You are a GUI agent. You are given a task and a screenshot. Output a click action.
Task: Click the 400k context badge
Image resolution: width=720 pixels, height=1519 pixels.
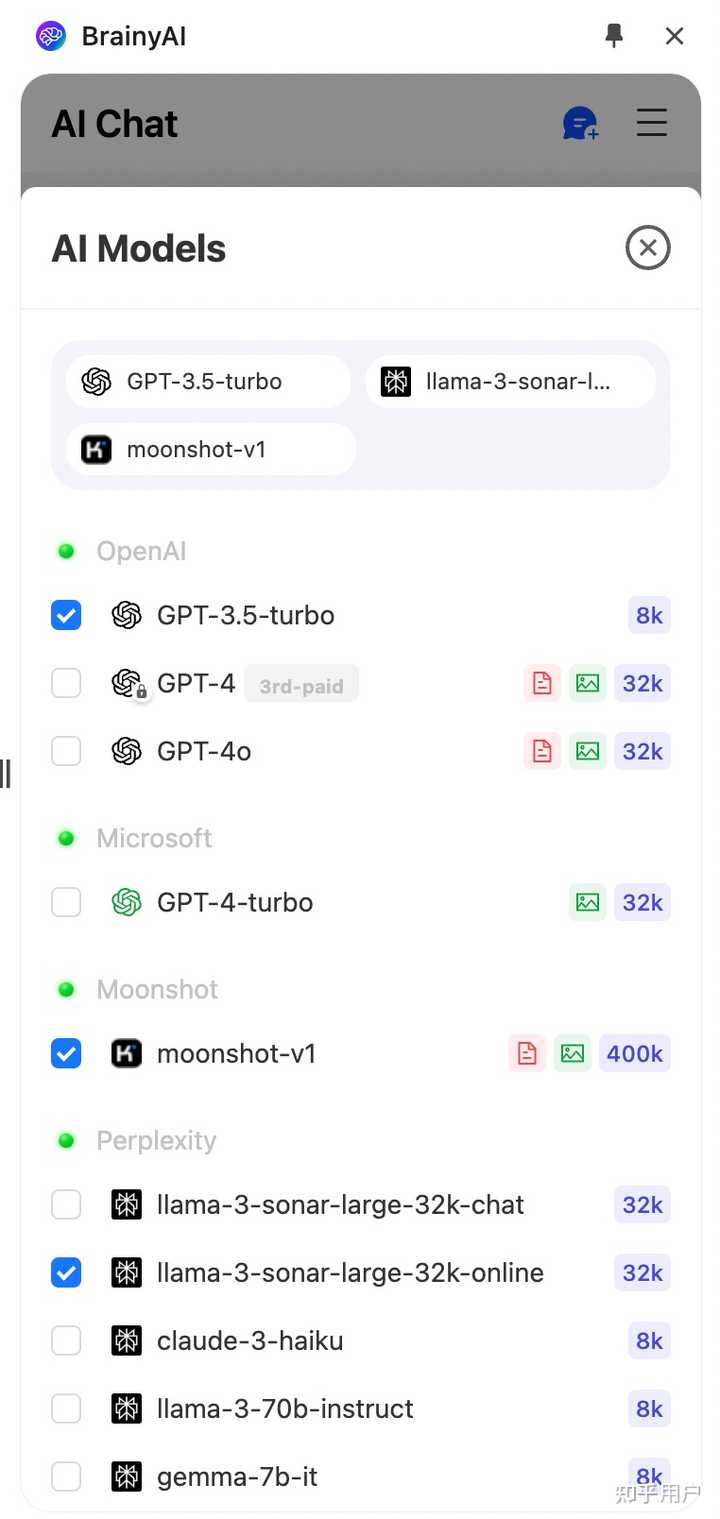tap(635, 1053)
